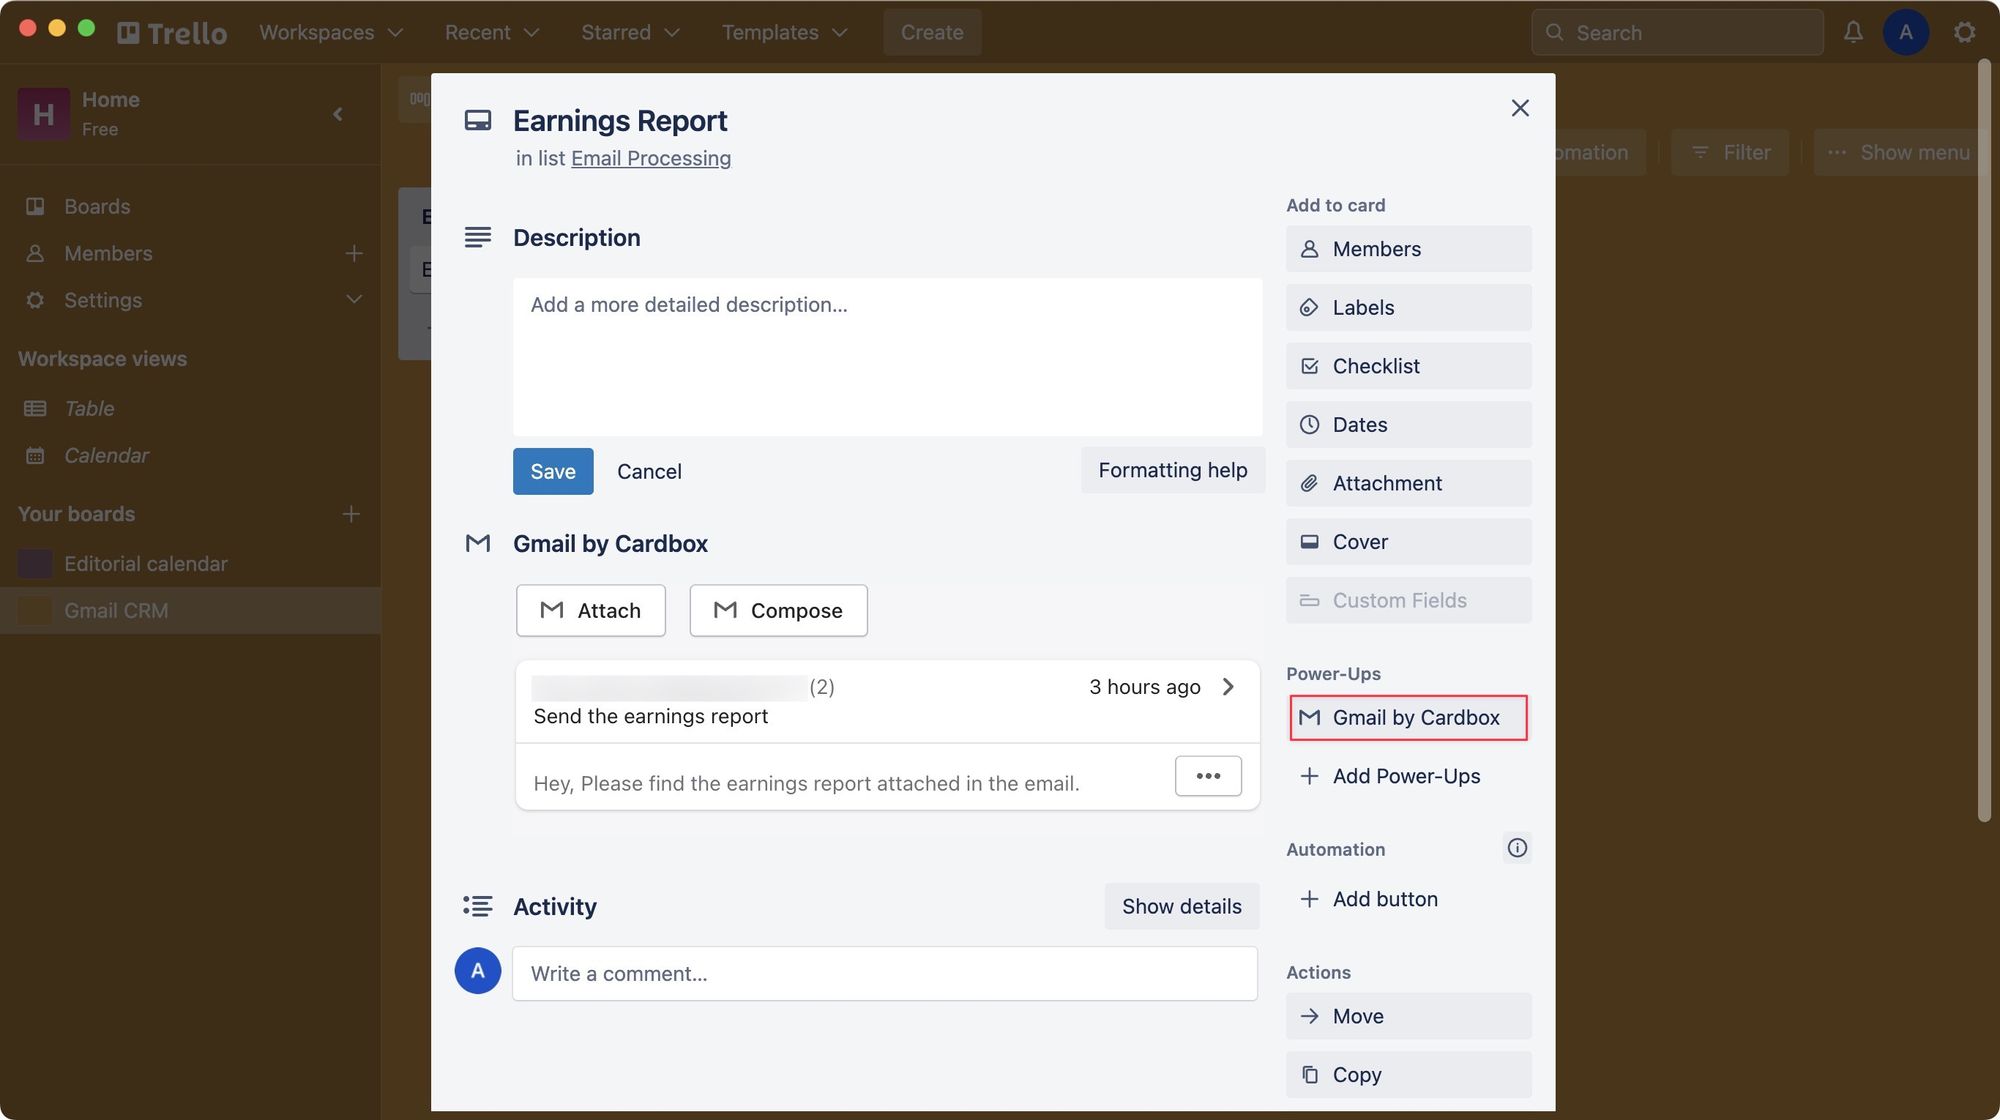Expand the email thread chevron

(x=1228, y=687)
